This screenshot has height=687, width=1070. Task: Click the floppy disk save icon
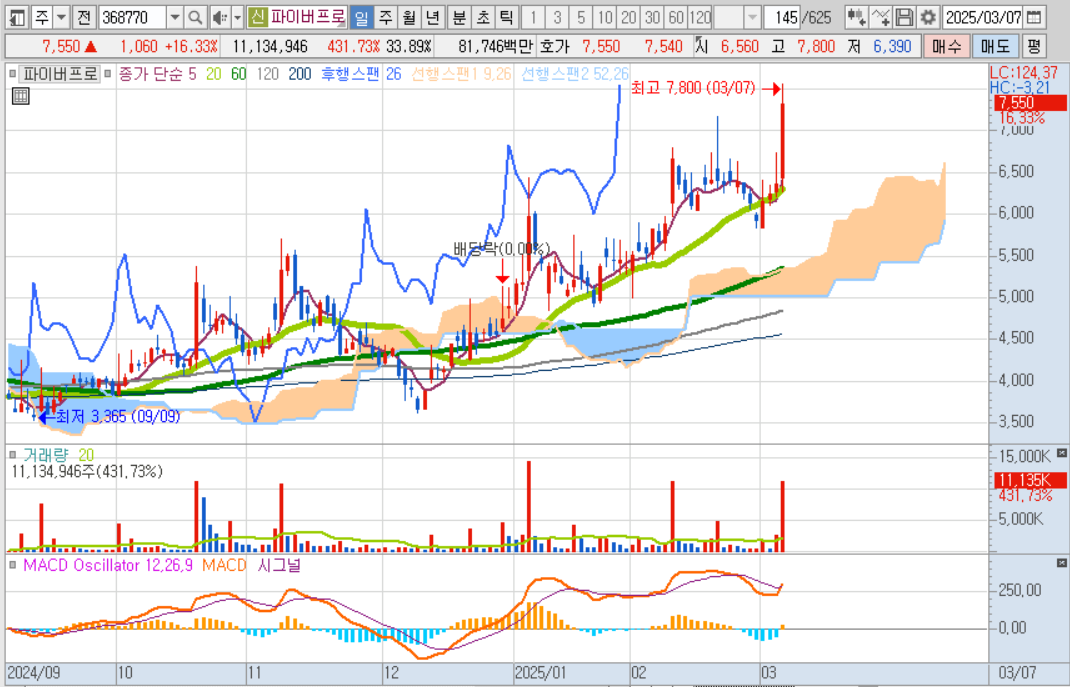[904, 17]
